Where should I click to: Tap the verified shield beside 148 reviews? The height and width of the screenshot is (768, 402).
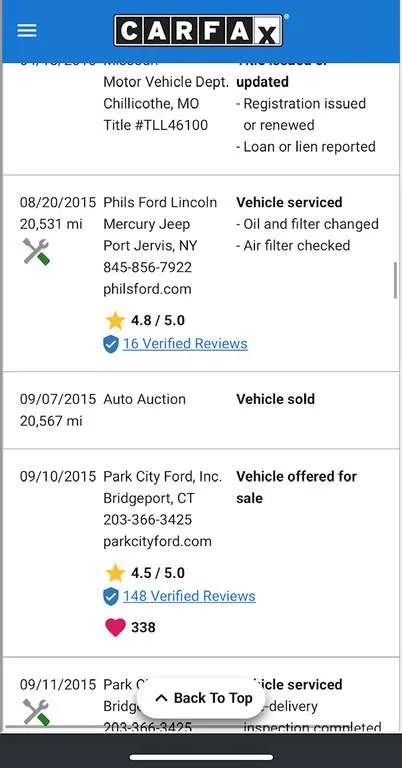pyautogui.click(x=111, y=597)
